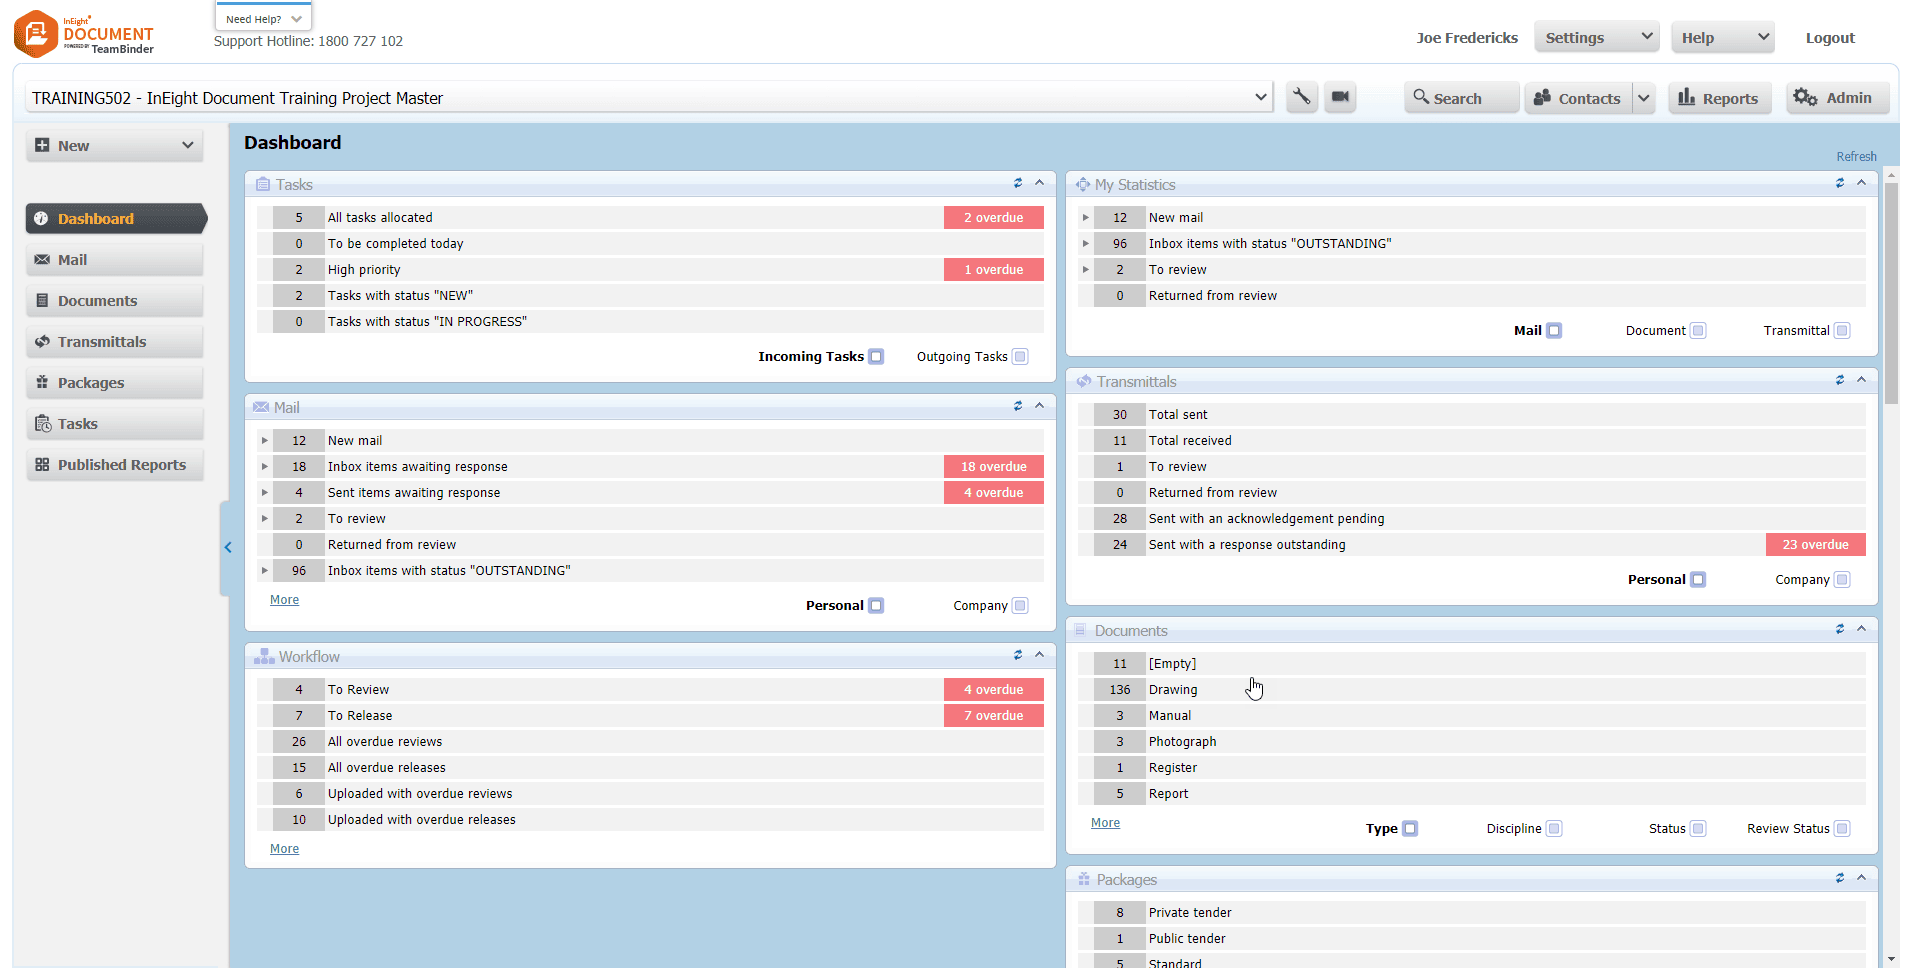Refresh the Transmittals panel using its icon
Image resolution: width=1910 pixels, height=978 pixels.
point(1840,380)
